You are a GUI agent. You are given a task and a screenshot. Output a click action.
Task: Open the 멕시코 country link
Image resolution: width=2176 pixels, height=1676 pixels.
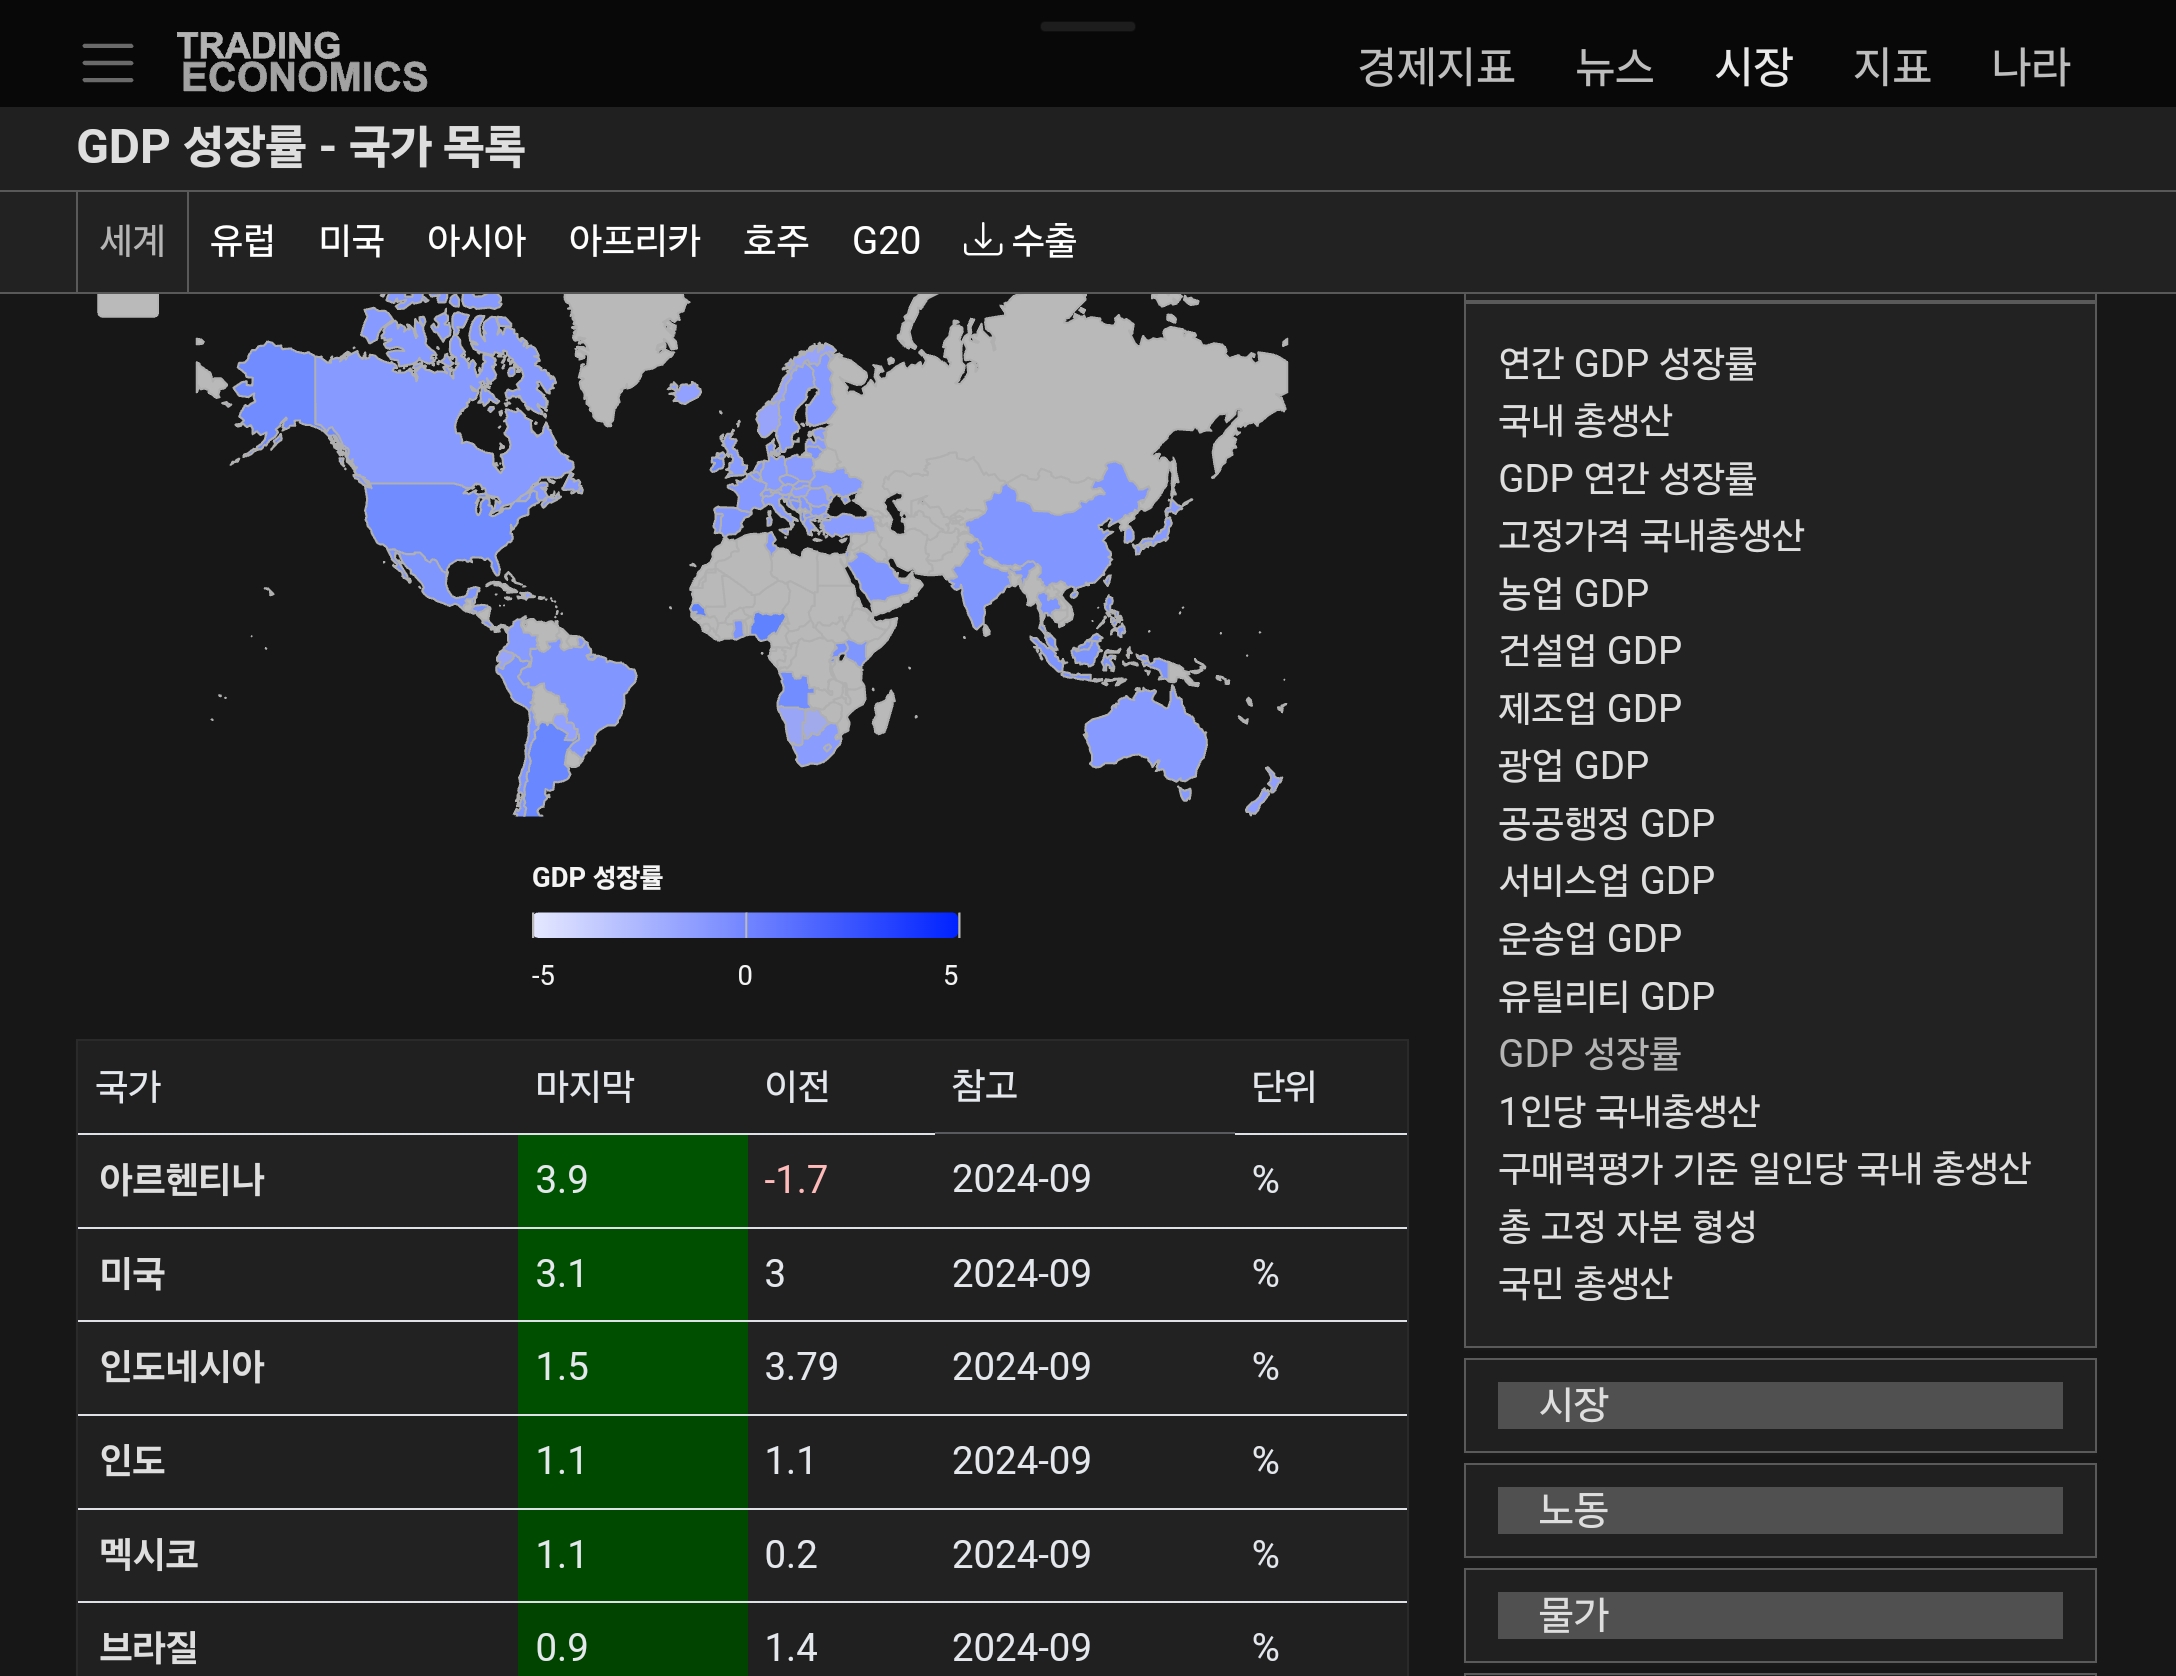(149, 1555)
